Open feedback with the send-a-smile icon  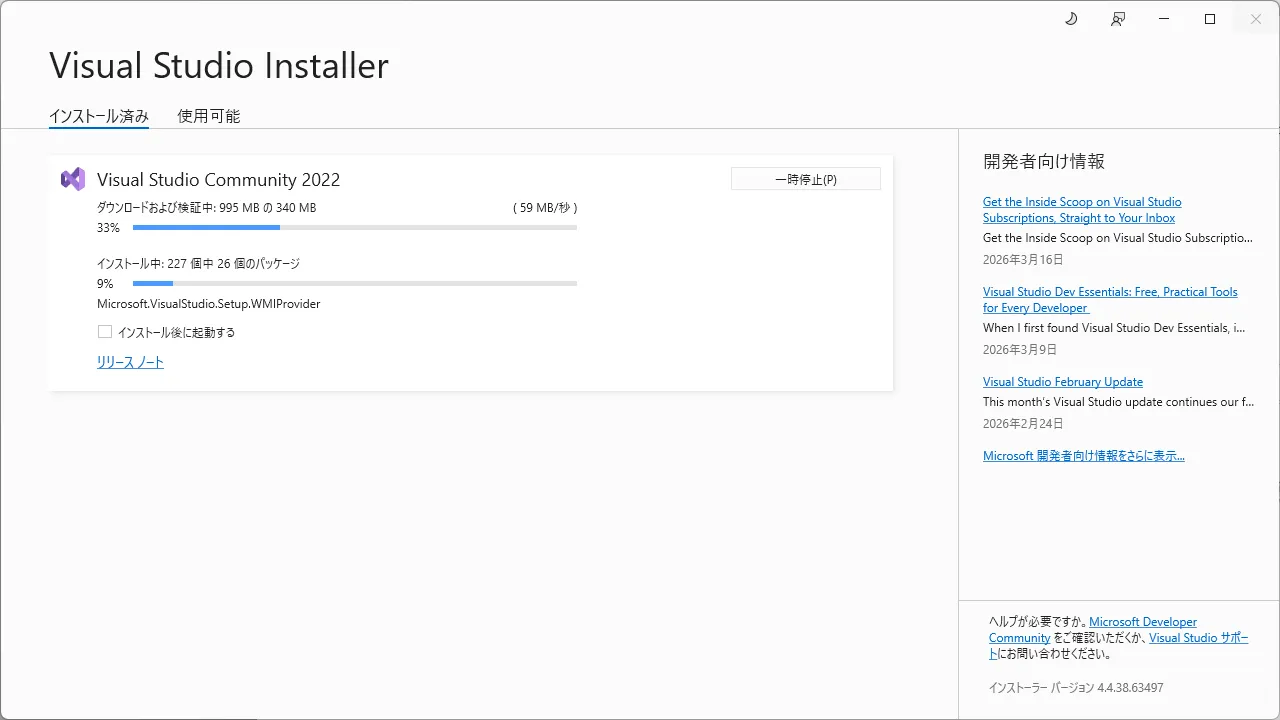click(x=1118, y=18)
